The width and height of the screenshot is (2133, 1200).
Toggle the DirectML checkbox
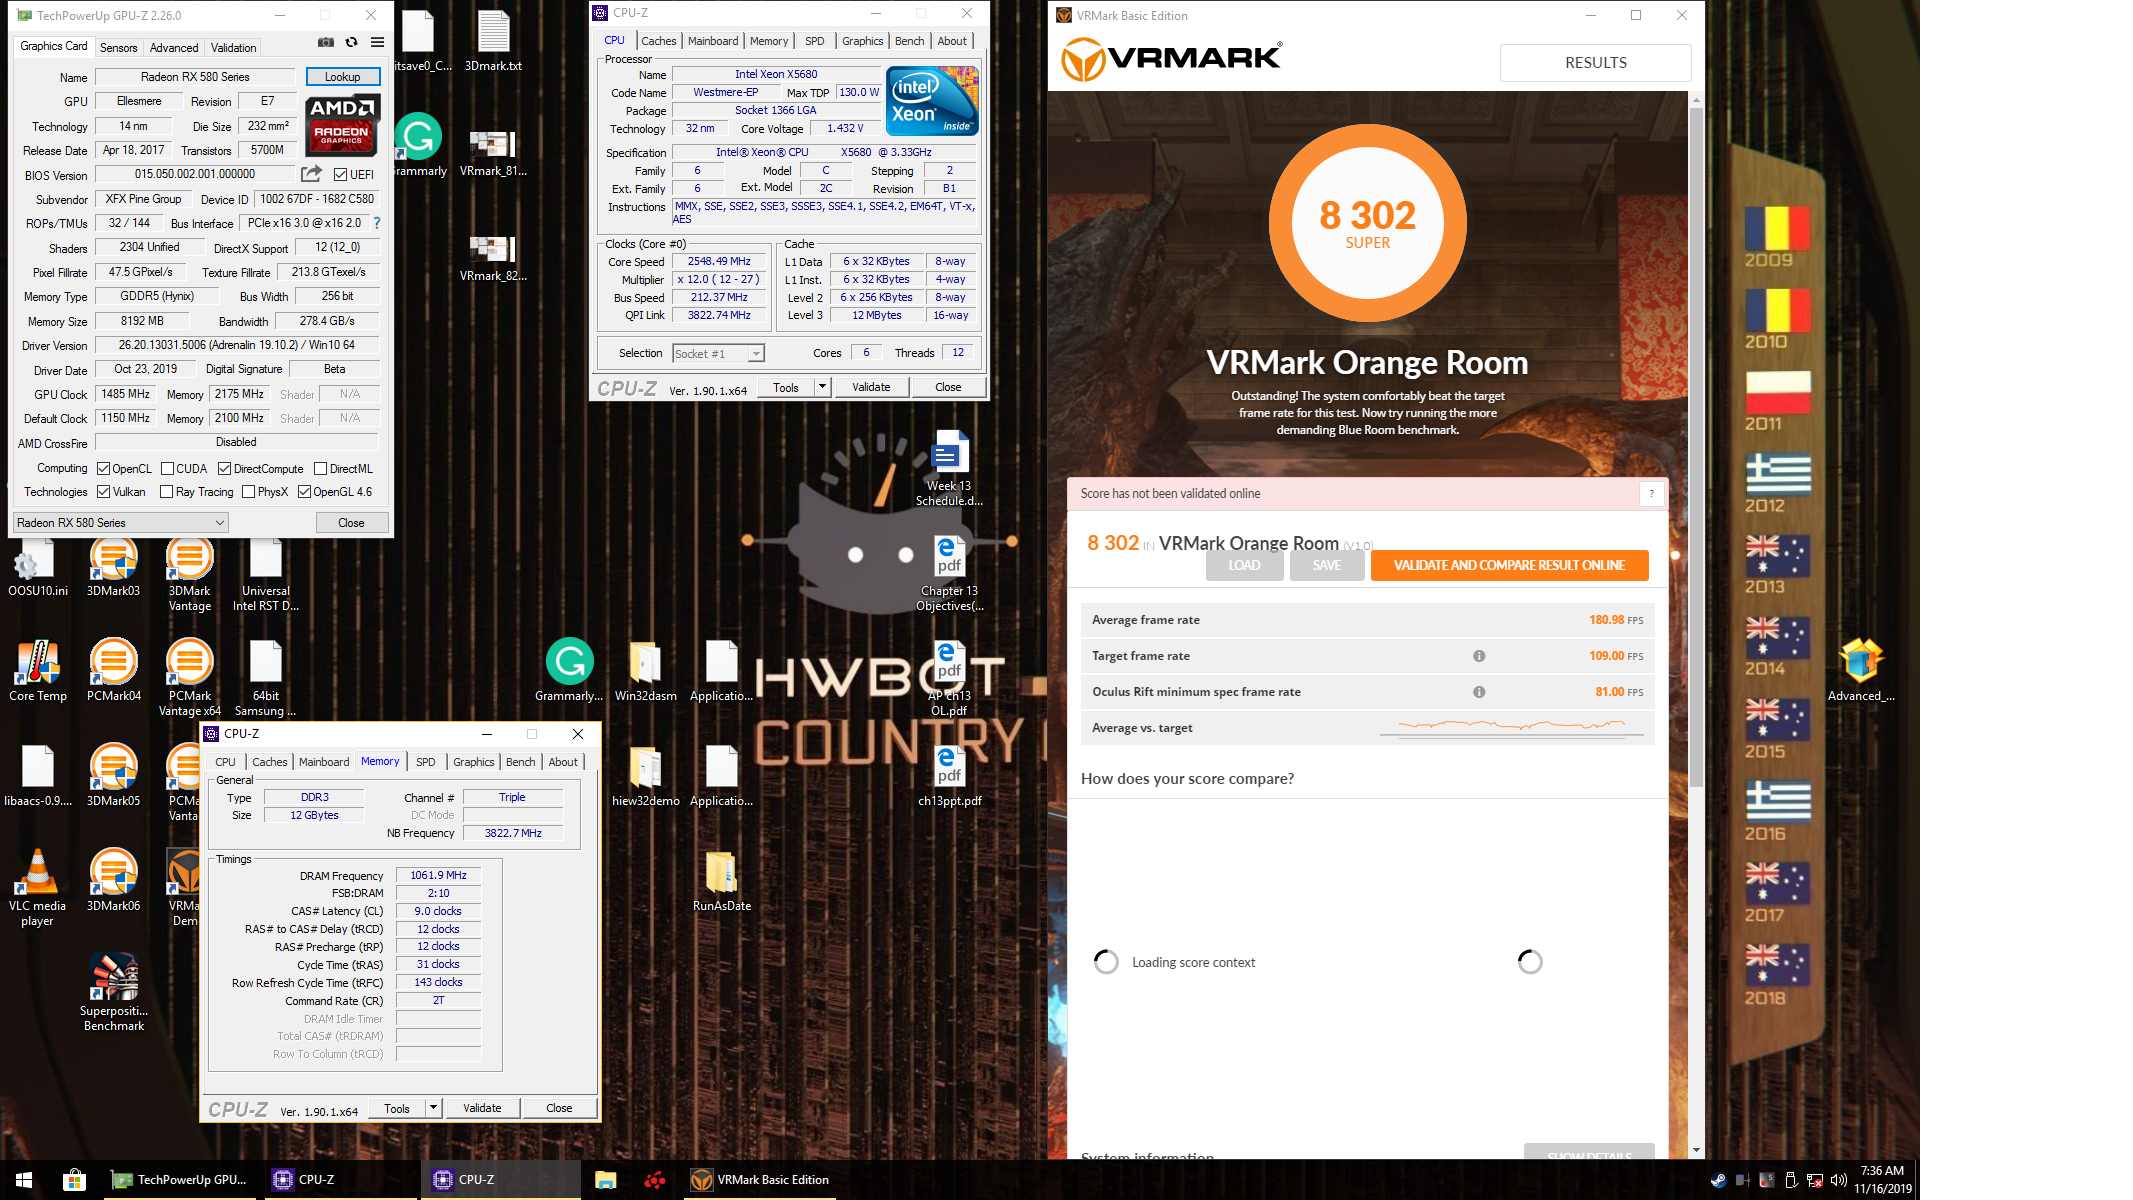pos(320,468)
